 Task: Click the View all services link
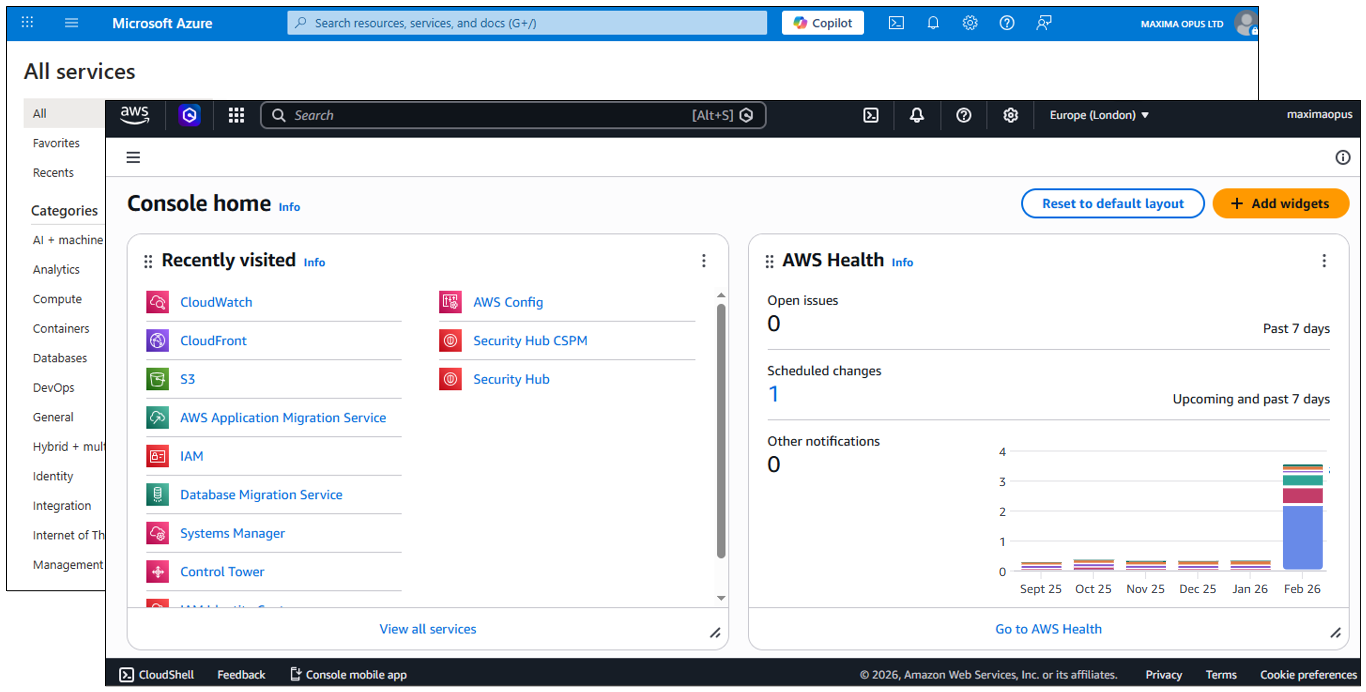pos(428,629)
